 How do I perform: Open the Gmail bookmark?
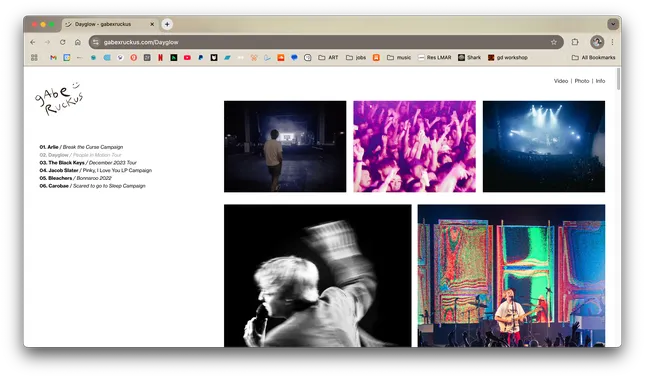point(53,58)
